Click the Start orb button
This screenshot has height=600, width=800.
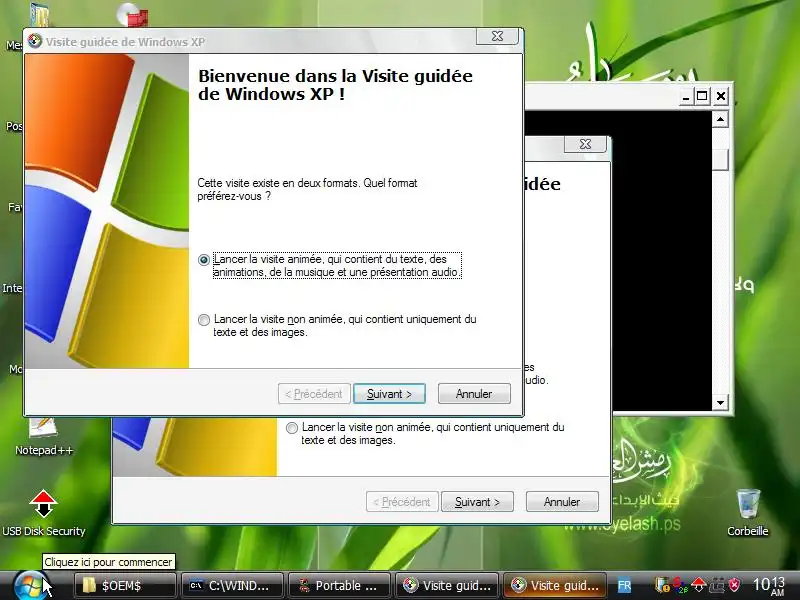click(x=32, y=585)
